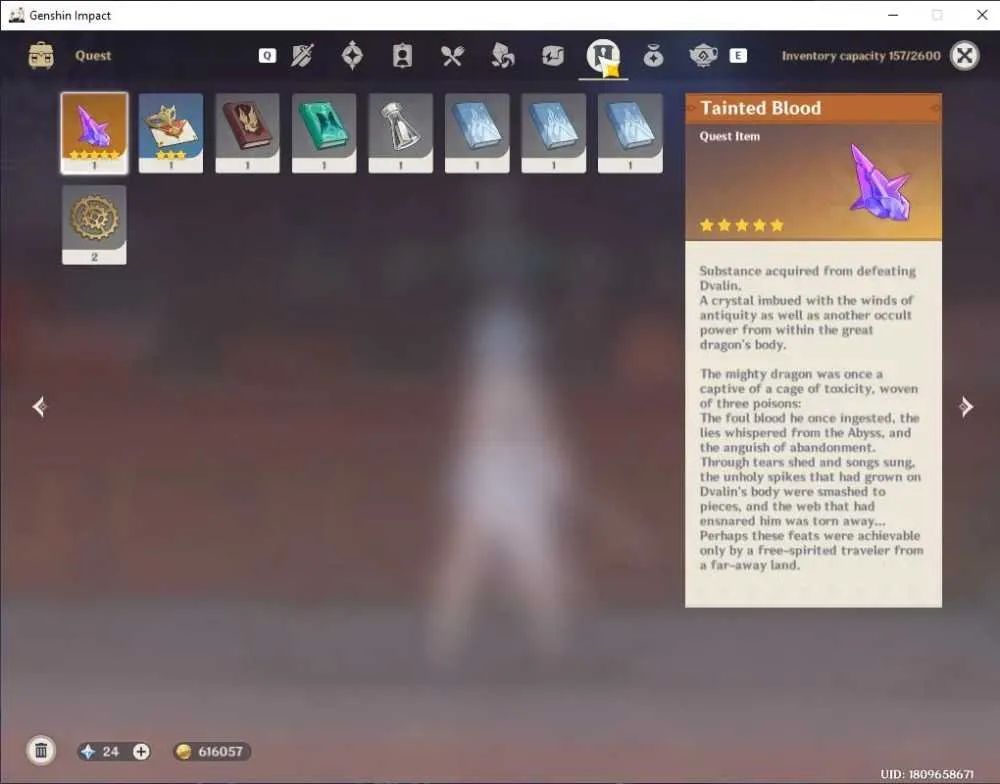Viewport: 1000px width, 784px height.
Task: Click the UID number text
Action: point(927,774)
